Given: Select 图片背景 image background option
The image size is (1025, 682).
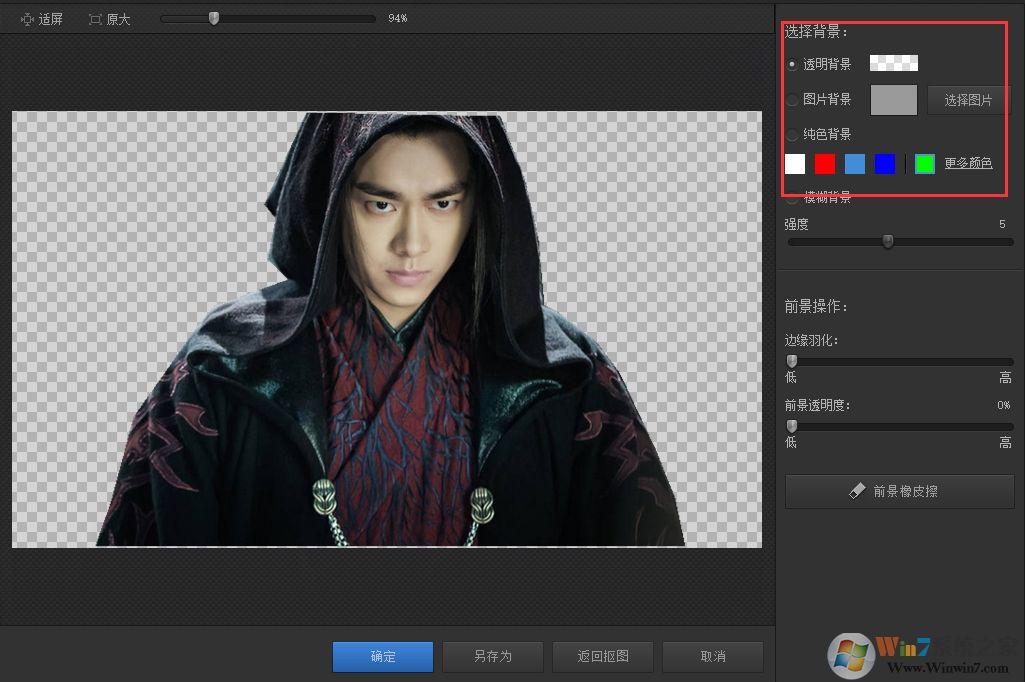Looking at the screenshot, I should pyautogui.click(x=792, y=99).
